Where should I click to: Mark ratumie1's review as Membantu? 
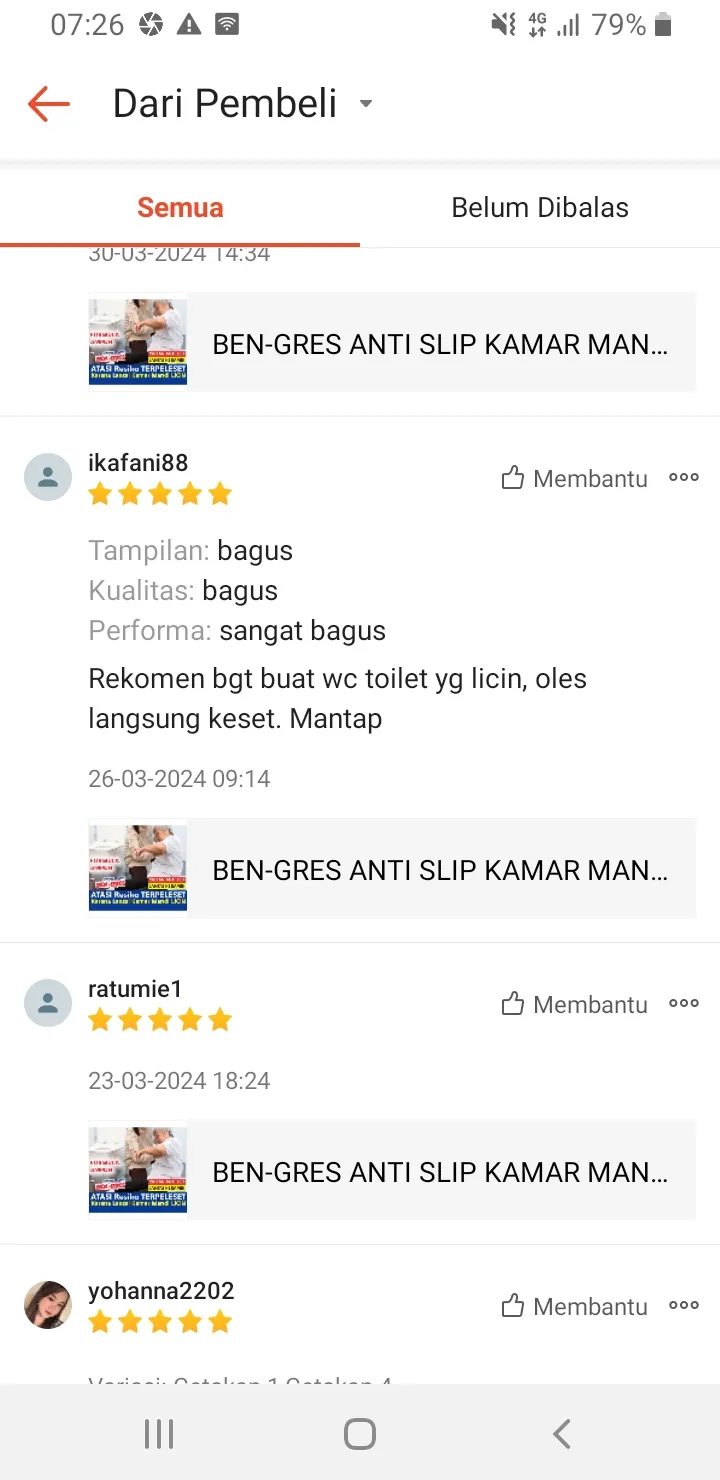pos(575,1005)
